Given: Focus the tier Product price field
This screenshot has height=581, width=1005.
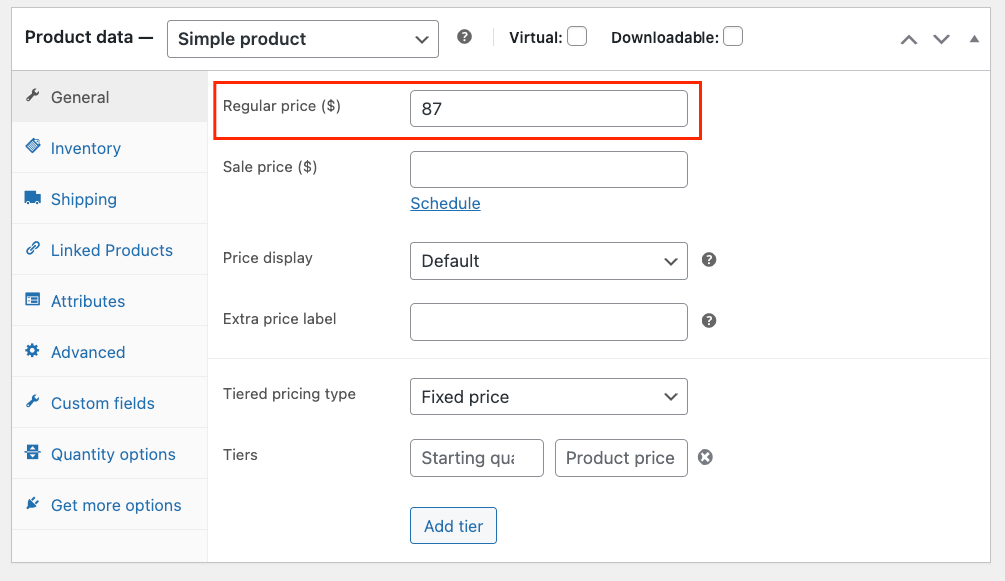Looking at the screenshot, I should [x=621, y=458].
